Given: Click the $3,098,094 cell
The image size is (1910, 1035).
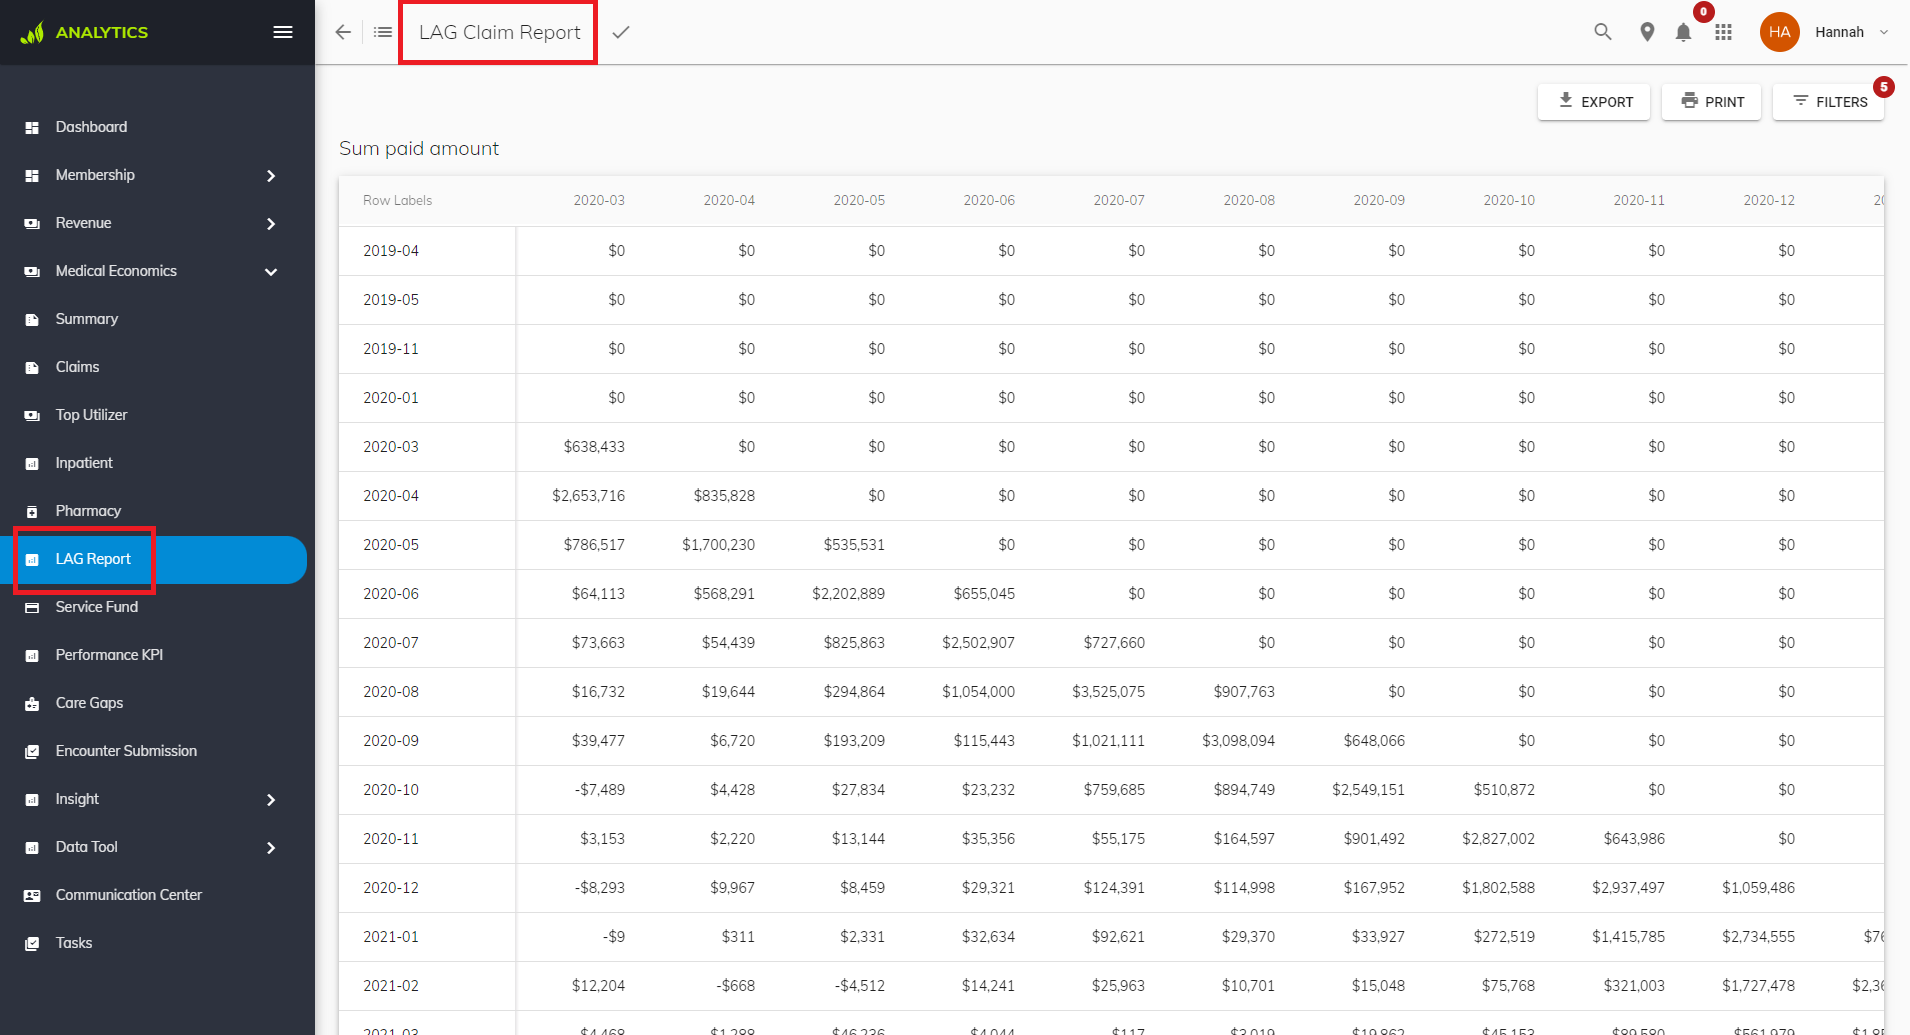Looking at the screenshot, I should [1238, 741].
